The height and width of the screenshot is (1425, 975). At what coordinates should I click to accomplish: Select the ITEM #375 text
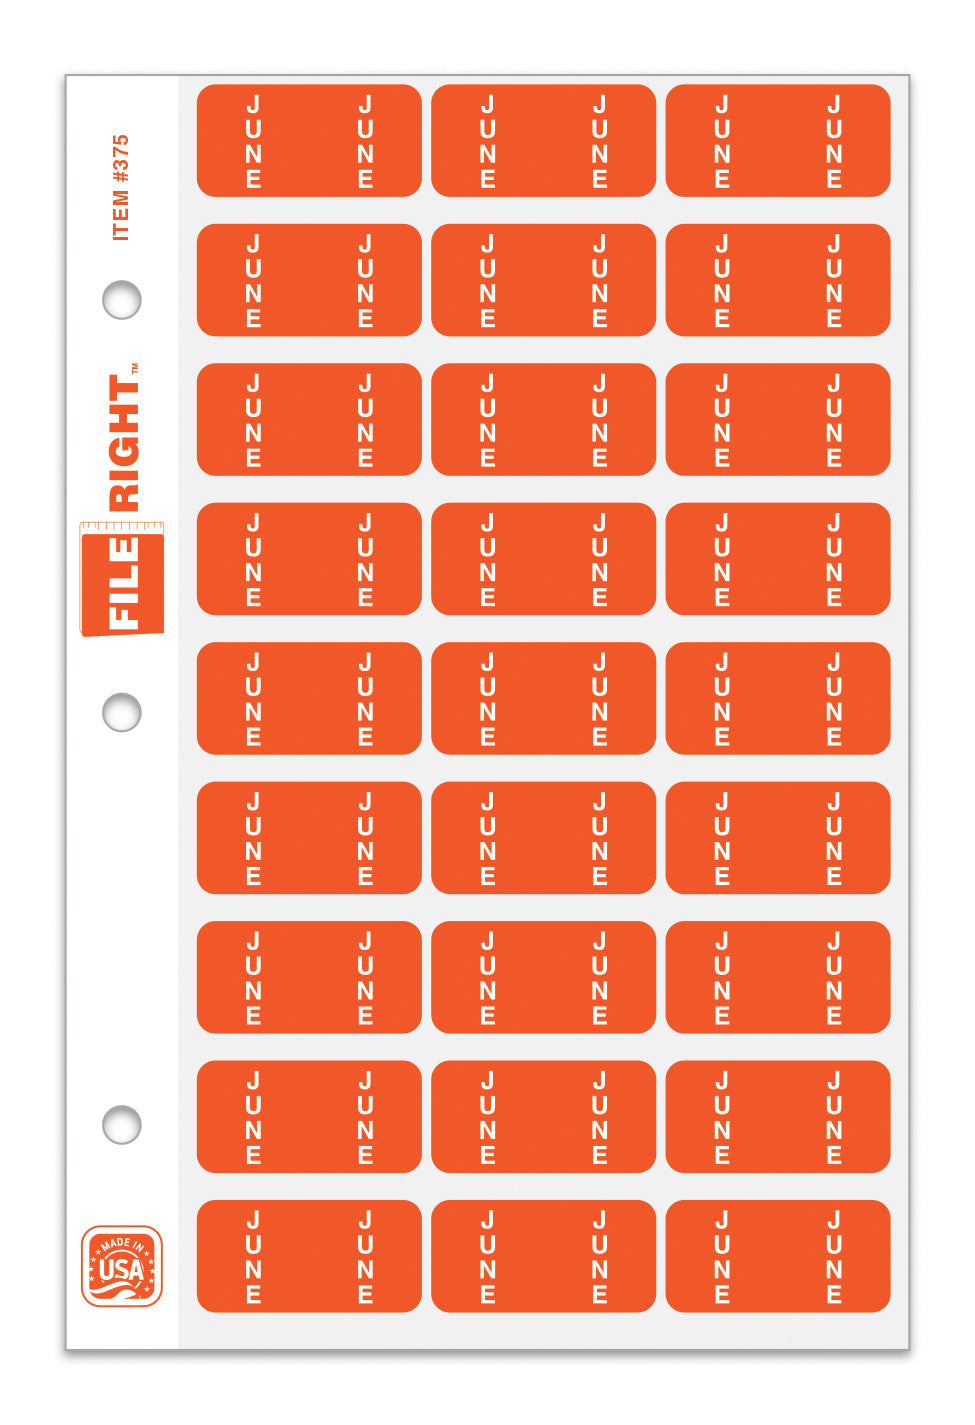(121, 188)
